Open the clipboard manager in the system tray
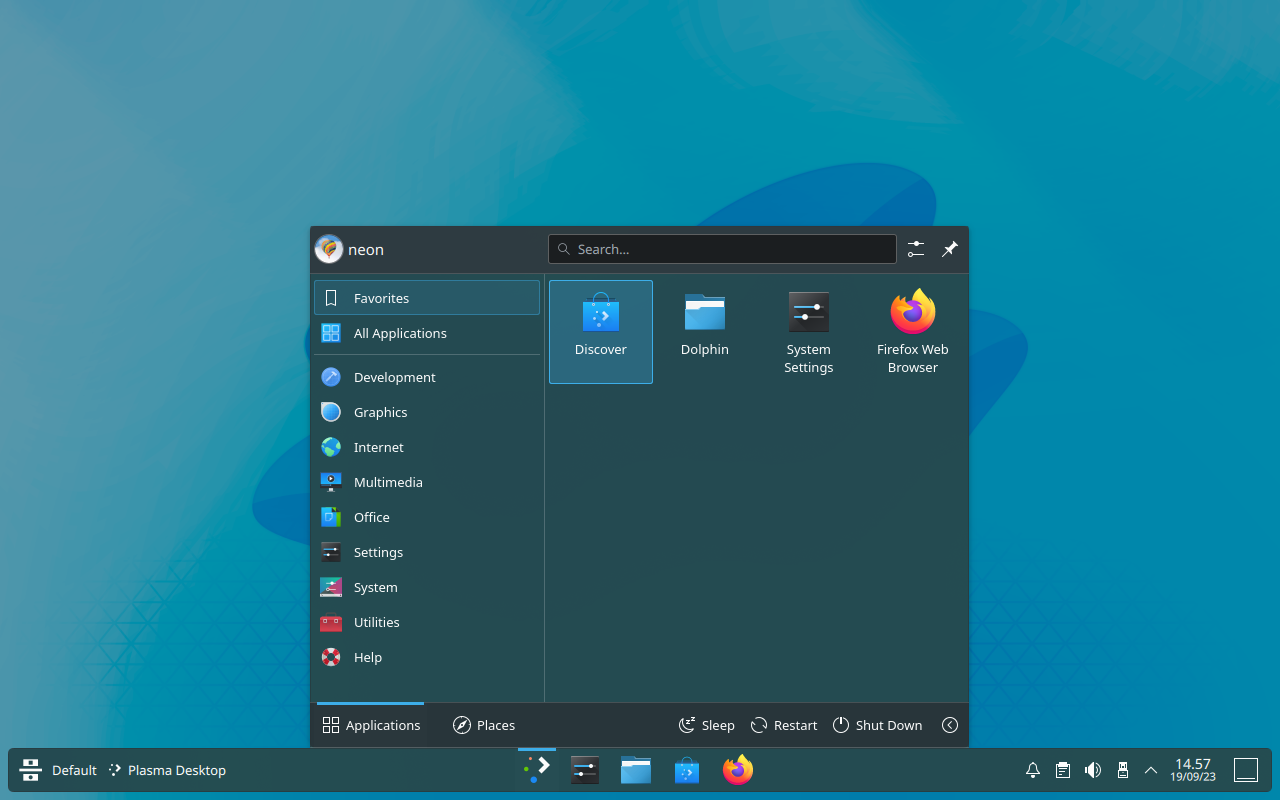The height and width of the screenshot is (800, 1280). tap(1062, 770)
